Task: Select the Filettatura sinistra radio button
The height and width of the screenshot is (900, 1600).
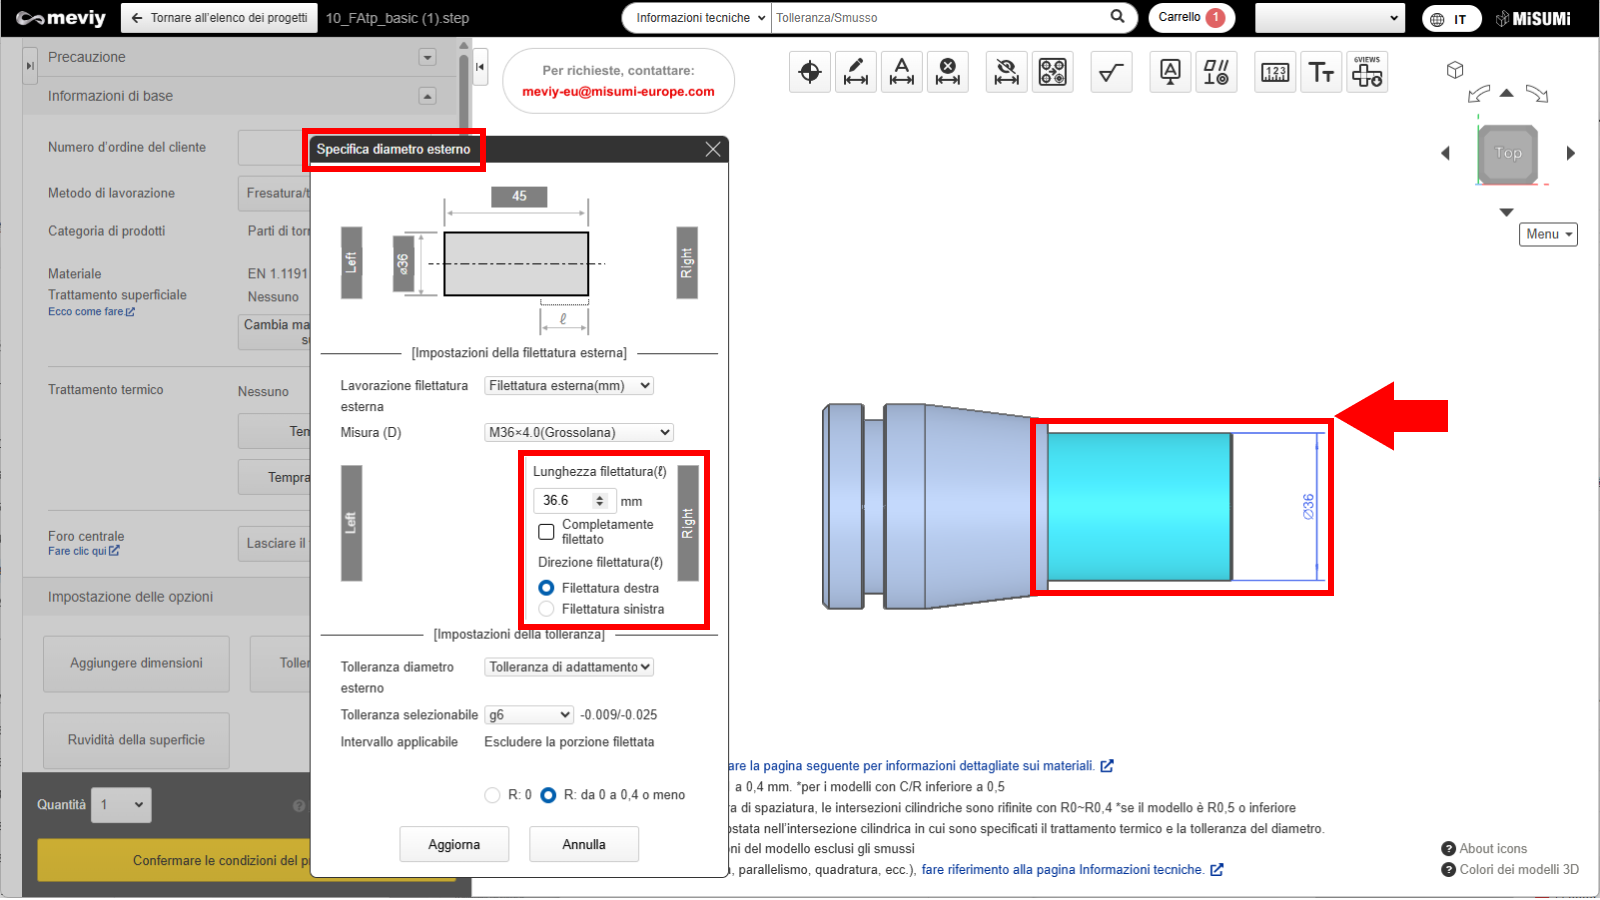Action: [x=547, y=609]
